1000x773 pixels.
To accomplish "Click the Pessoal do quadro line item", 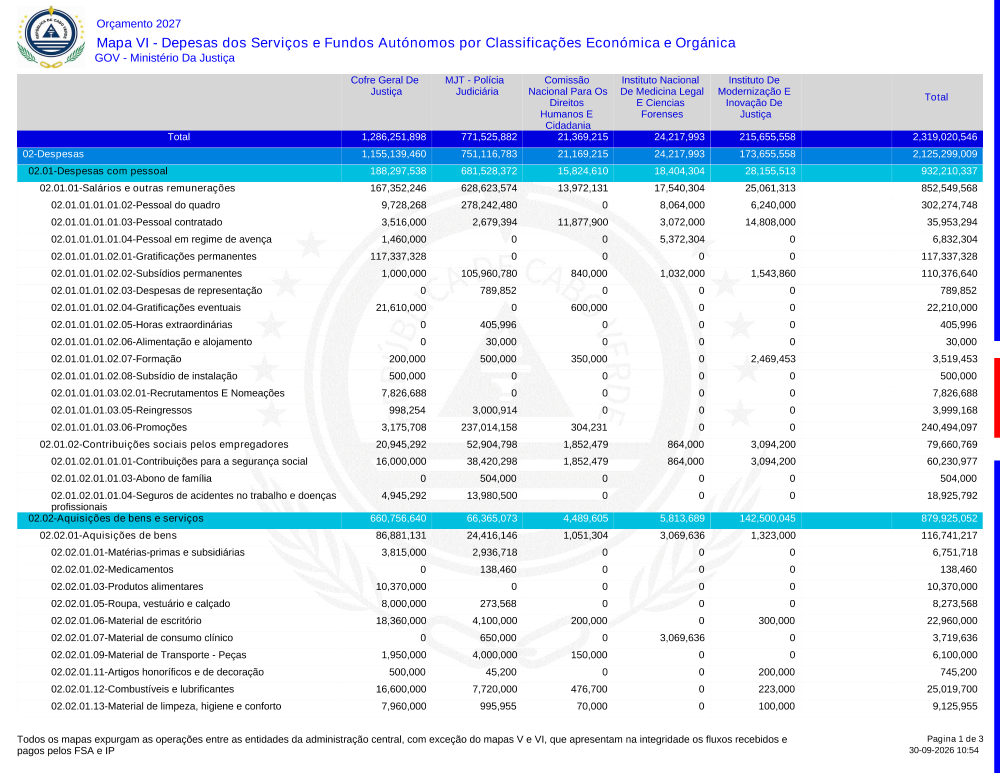I will coord(135,205).
